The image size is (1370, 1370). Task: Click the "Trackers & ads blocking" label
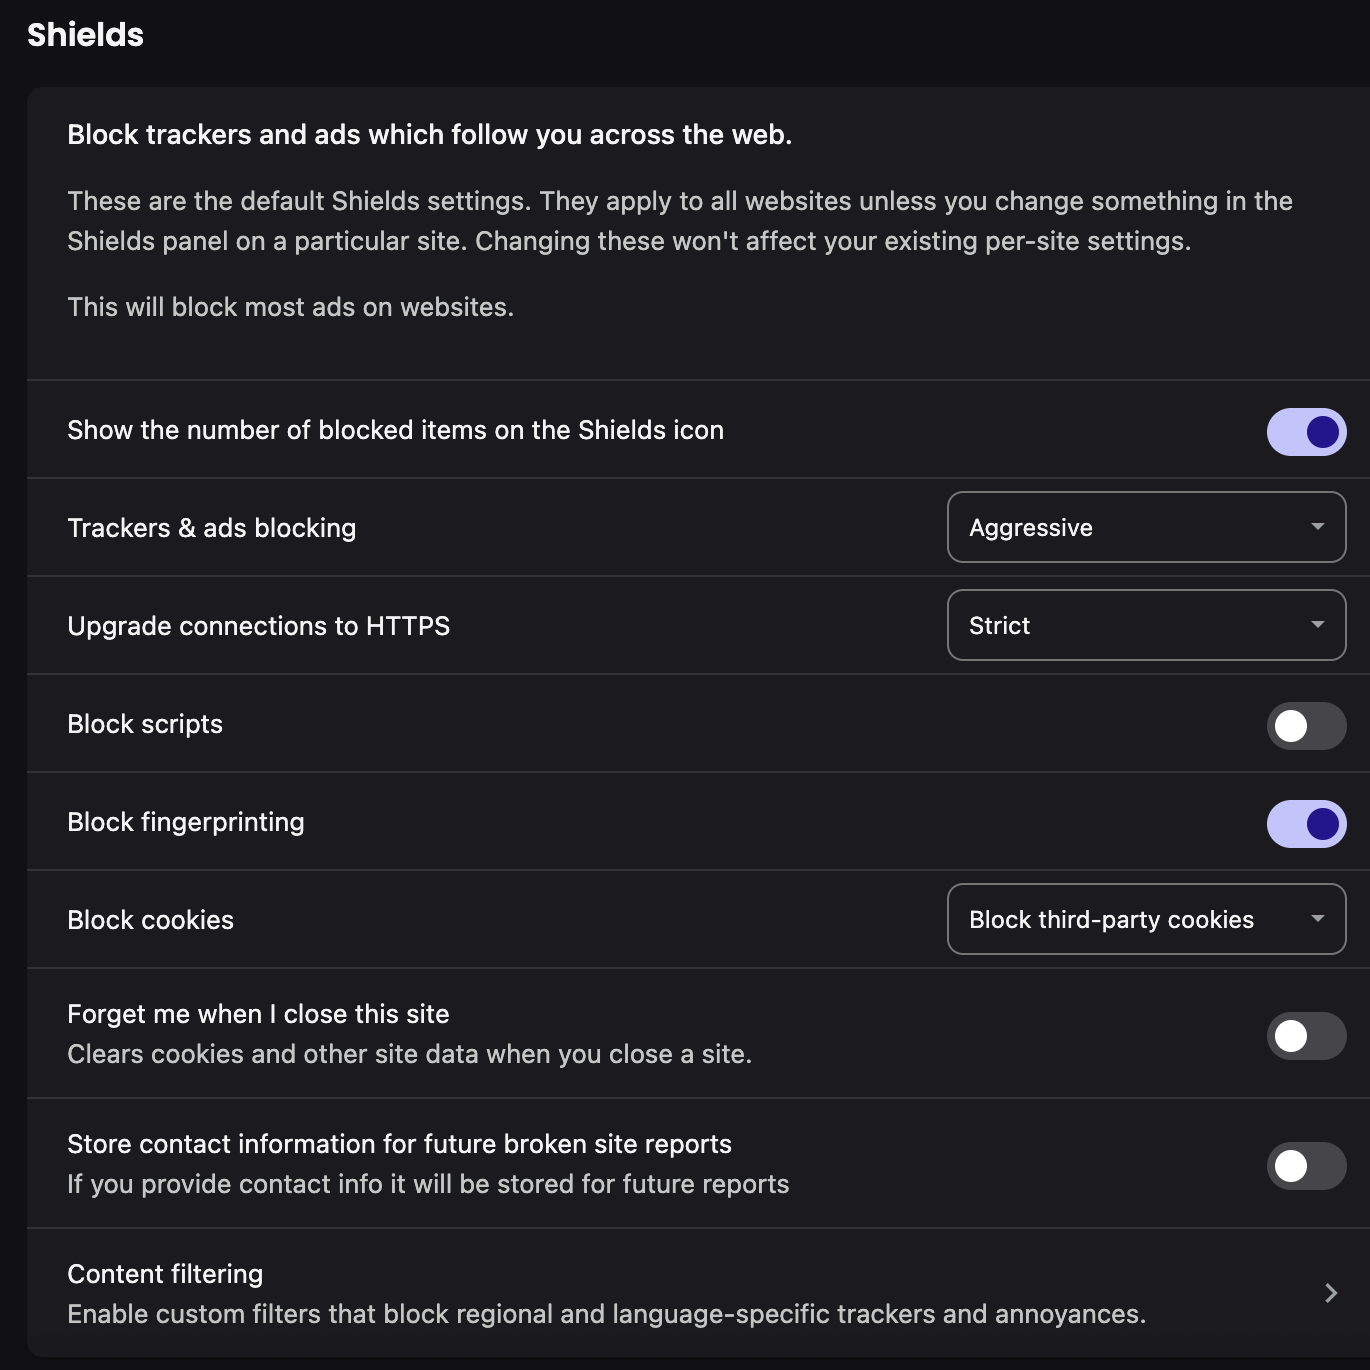coord(211,528)
